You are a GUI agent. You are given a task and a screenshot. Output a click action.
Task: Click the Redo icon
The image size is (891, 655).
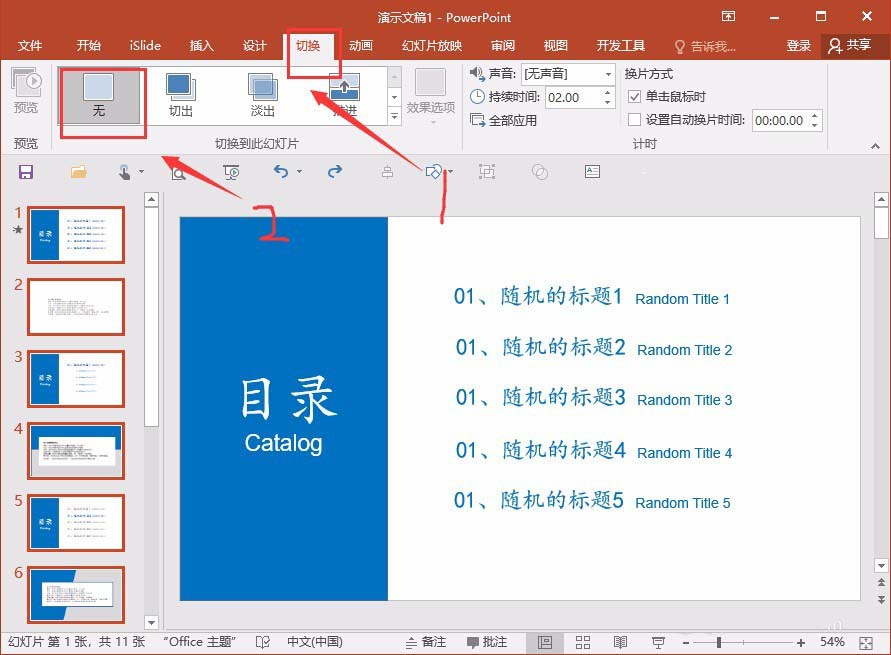coord(333,172)
